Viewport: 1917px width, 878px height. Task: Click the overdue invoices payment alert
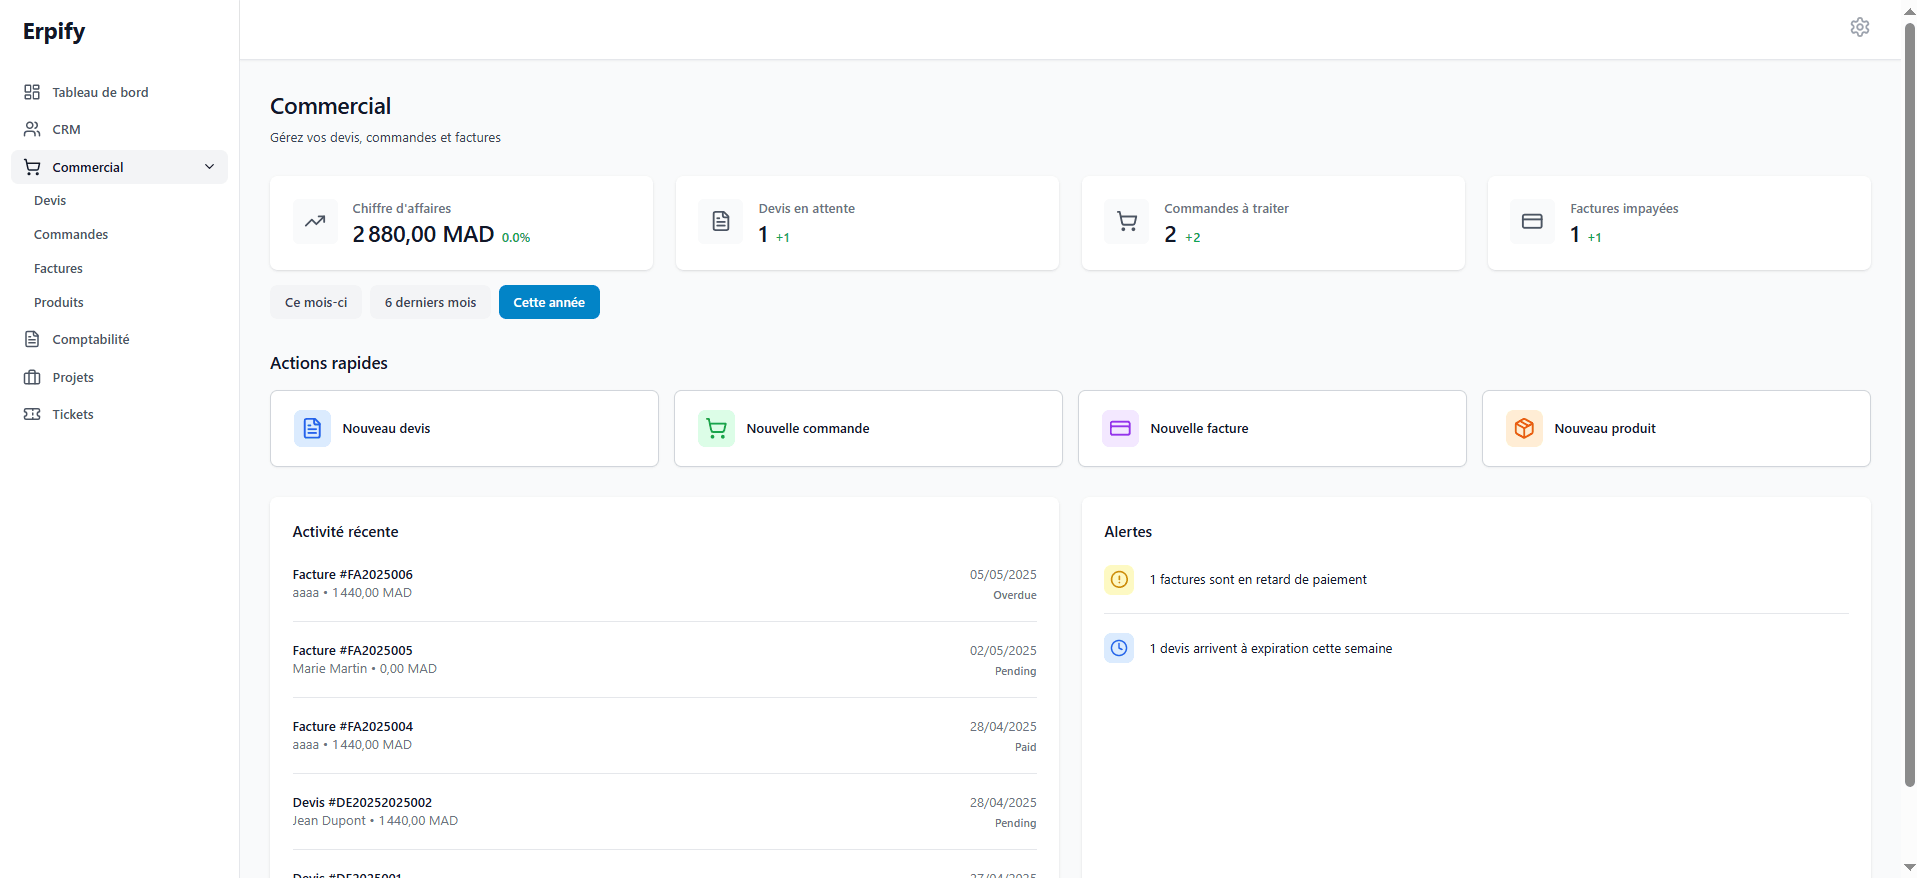1257,580
